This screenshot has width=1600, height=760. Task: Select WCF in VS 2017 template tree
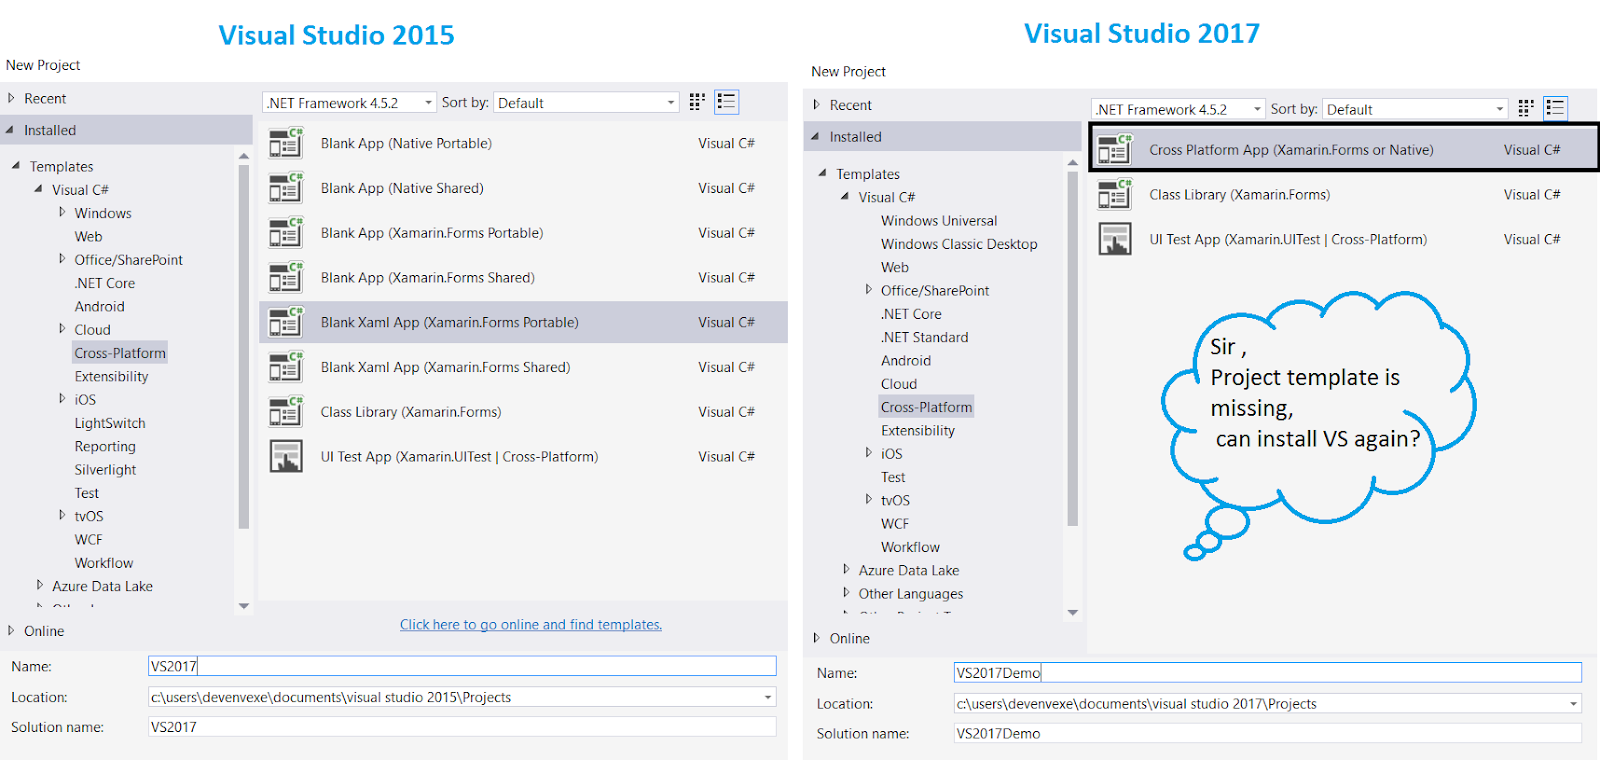click(x=895, y=524)
